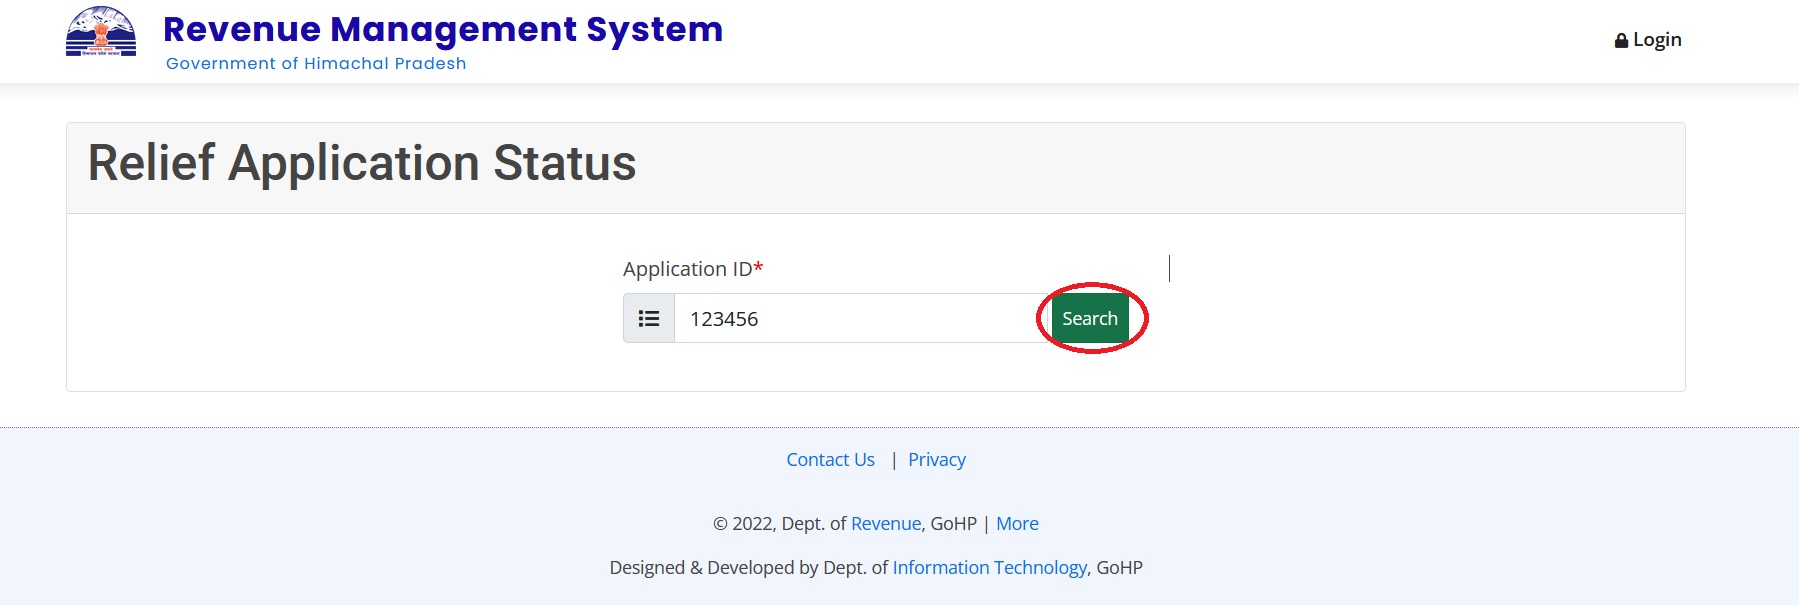Click the Application ID field label

687,269
